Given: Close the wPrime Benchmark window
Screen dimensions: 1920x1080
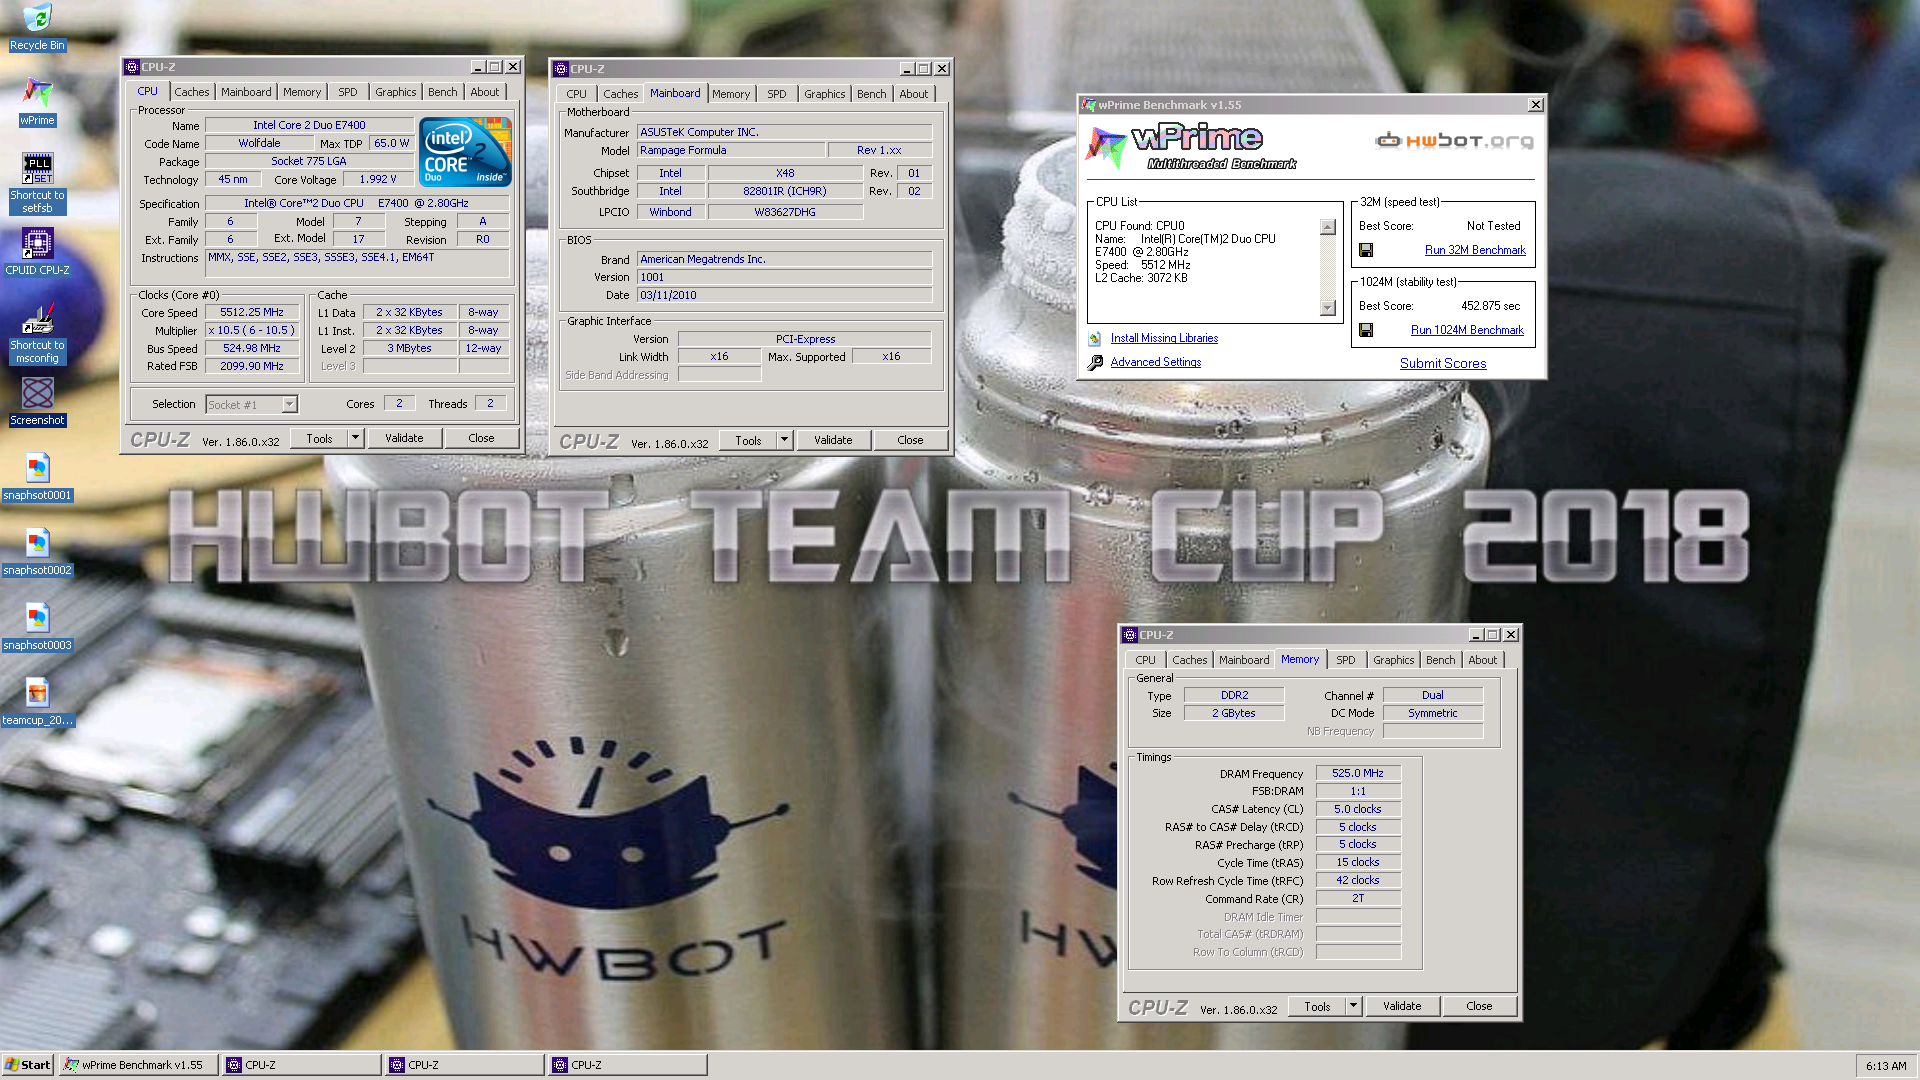Looking at the screenshot, I should tap(1535, 105).
